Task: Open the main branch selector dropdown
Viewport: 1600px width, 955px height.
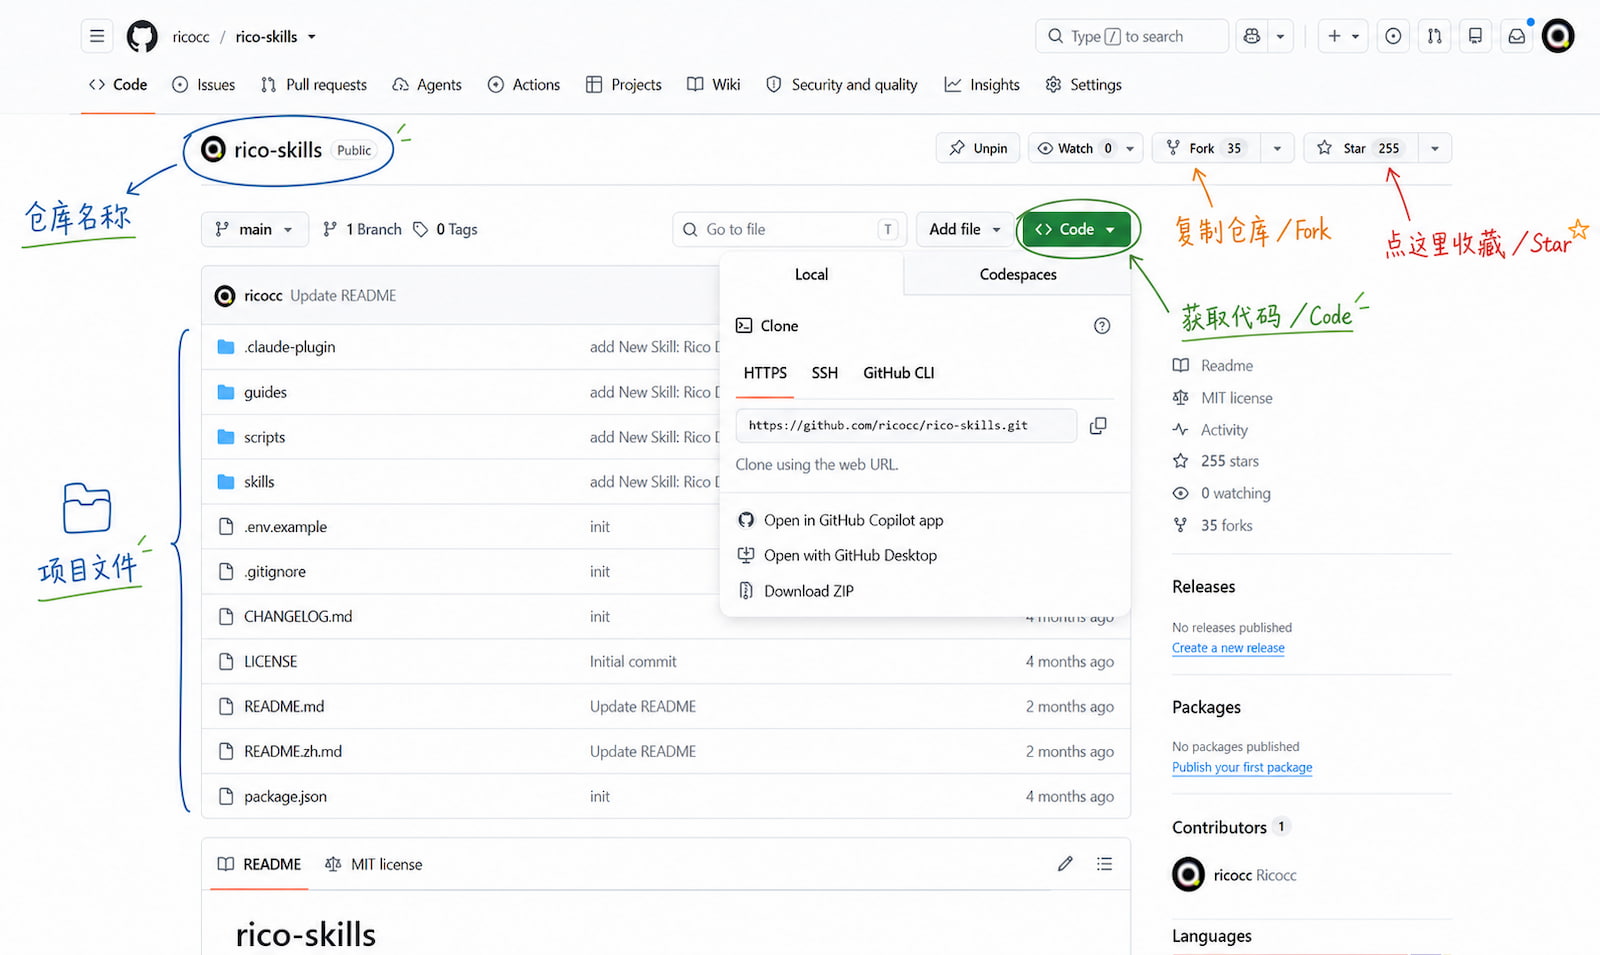Action: (255, 229)
